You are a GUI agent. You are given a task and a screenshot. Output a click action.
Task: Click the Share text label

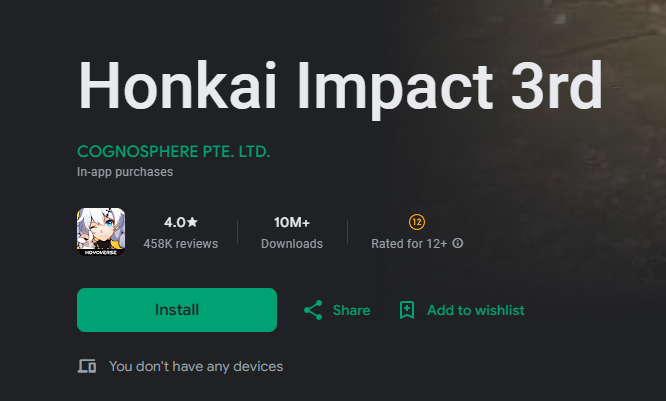point(351,310)
